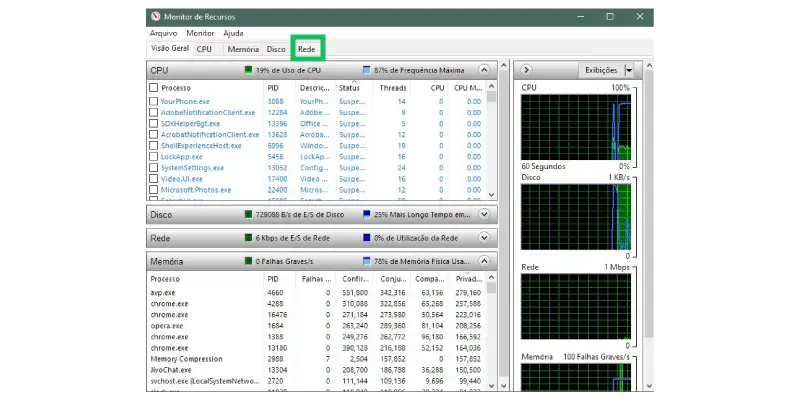Viewport: 800px width, 400px height.
Task: Click the Exibições button
Action: pyautogui.click(x=600, y=70)
